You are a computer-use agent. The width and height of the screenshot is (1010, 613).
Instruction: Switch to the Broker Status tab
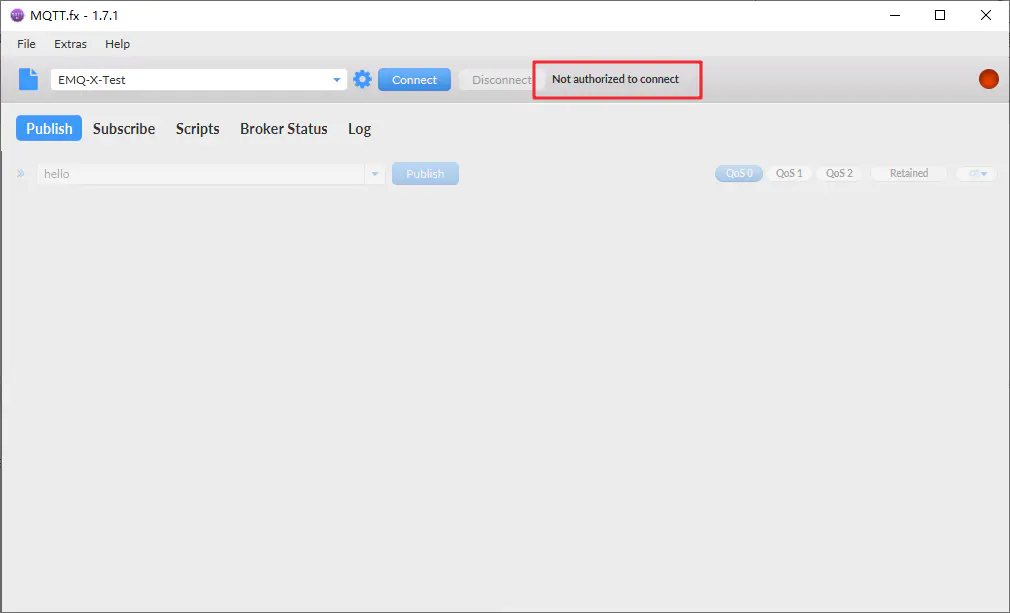point(283,129)
